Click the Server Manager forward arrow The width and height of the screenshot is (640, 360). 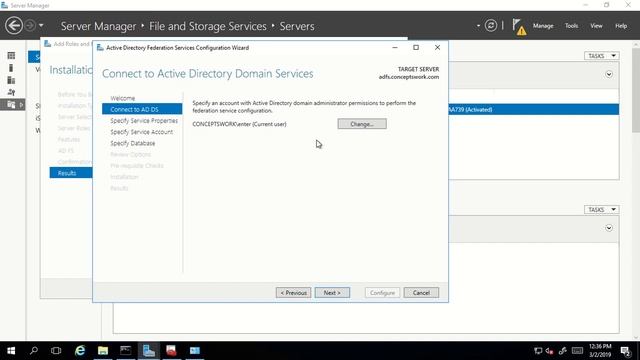30,26
